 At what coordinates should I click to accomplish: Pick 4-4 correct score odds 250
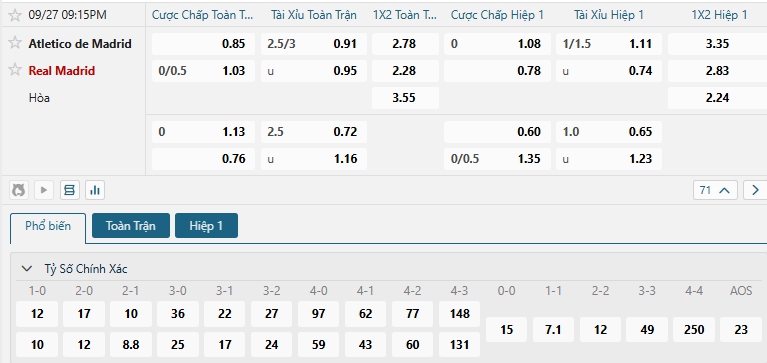coord(694,330)
